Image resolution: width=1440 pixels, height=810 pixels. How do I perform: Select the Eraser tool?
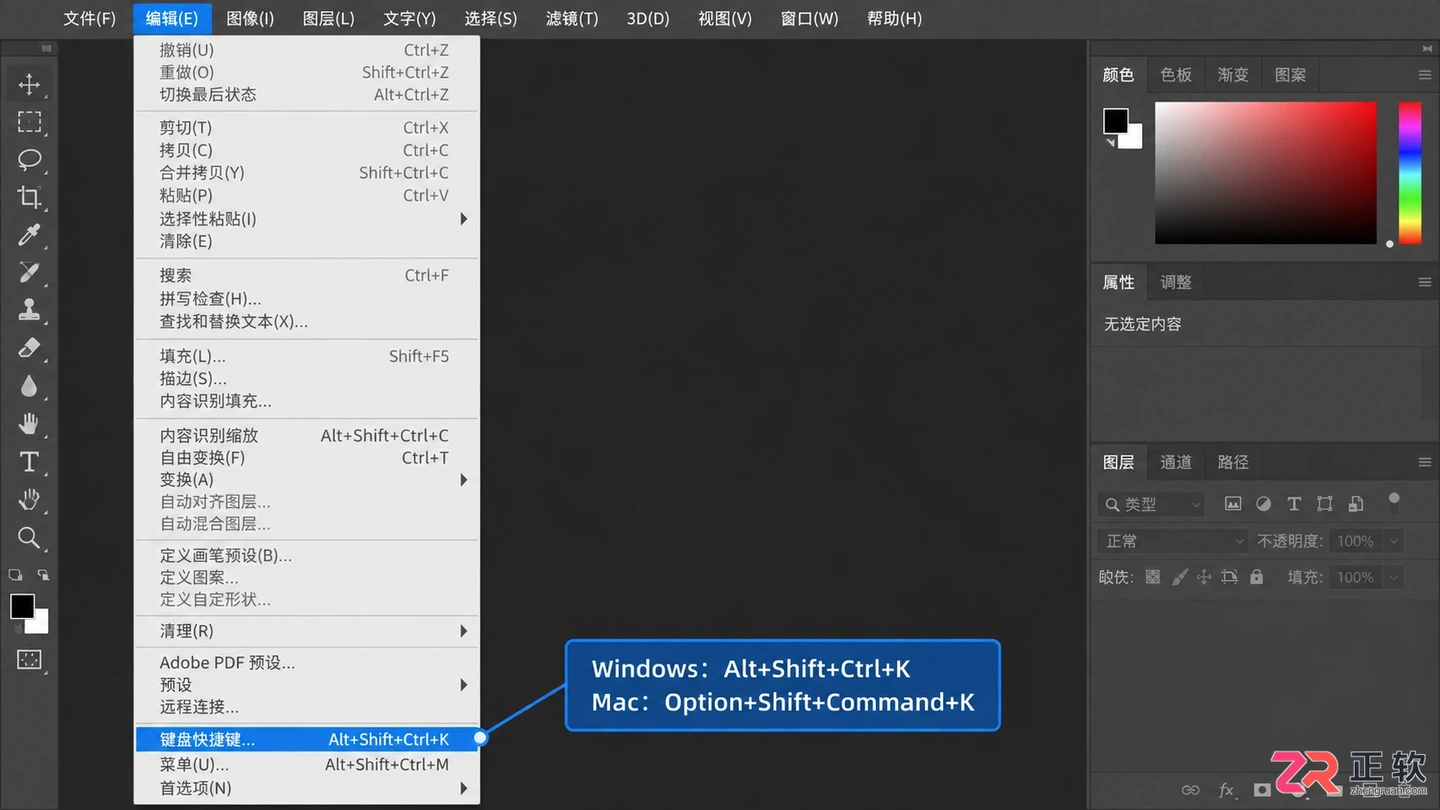tap(29, 348)
